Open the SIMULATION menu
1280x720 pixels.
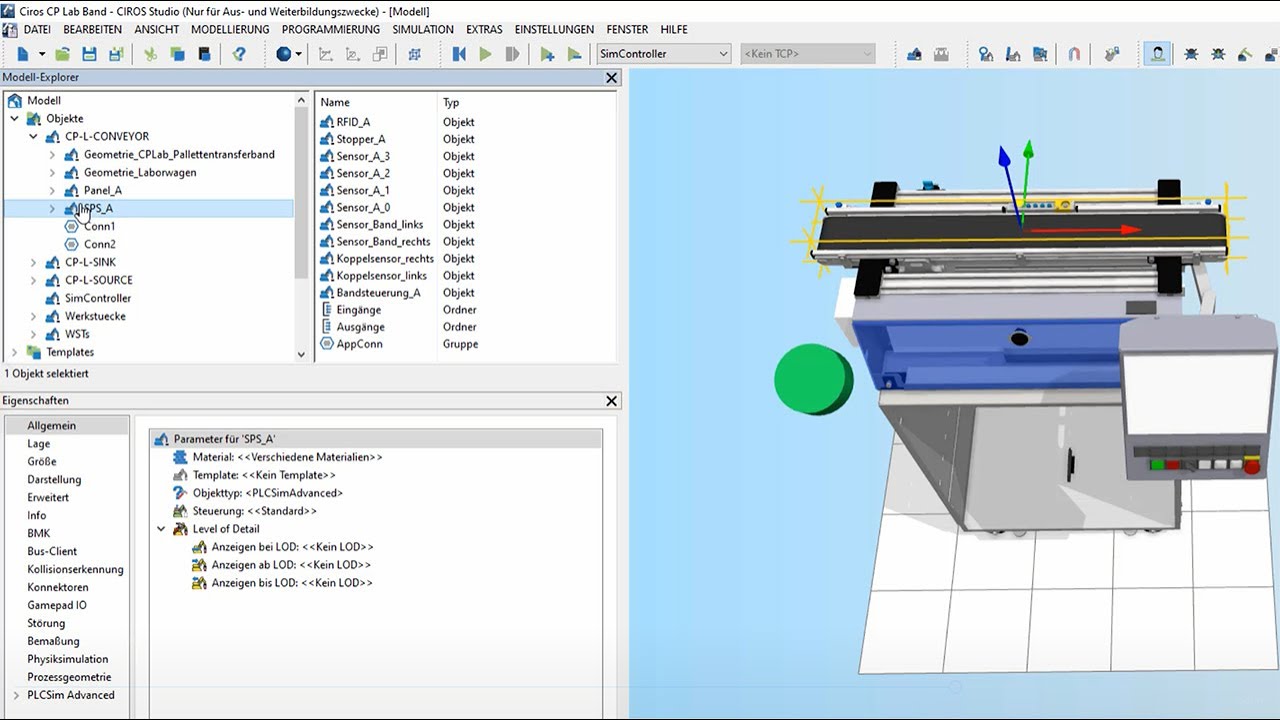tap(423, 29)
